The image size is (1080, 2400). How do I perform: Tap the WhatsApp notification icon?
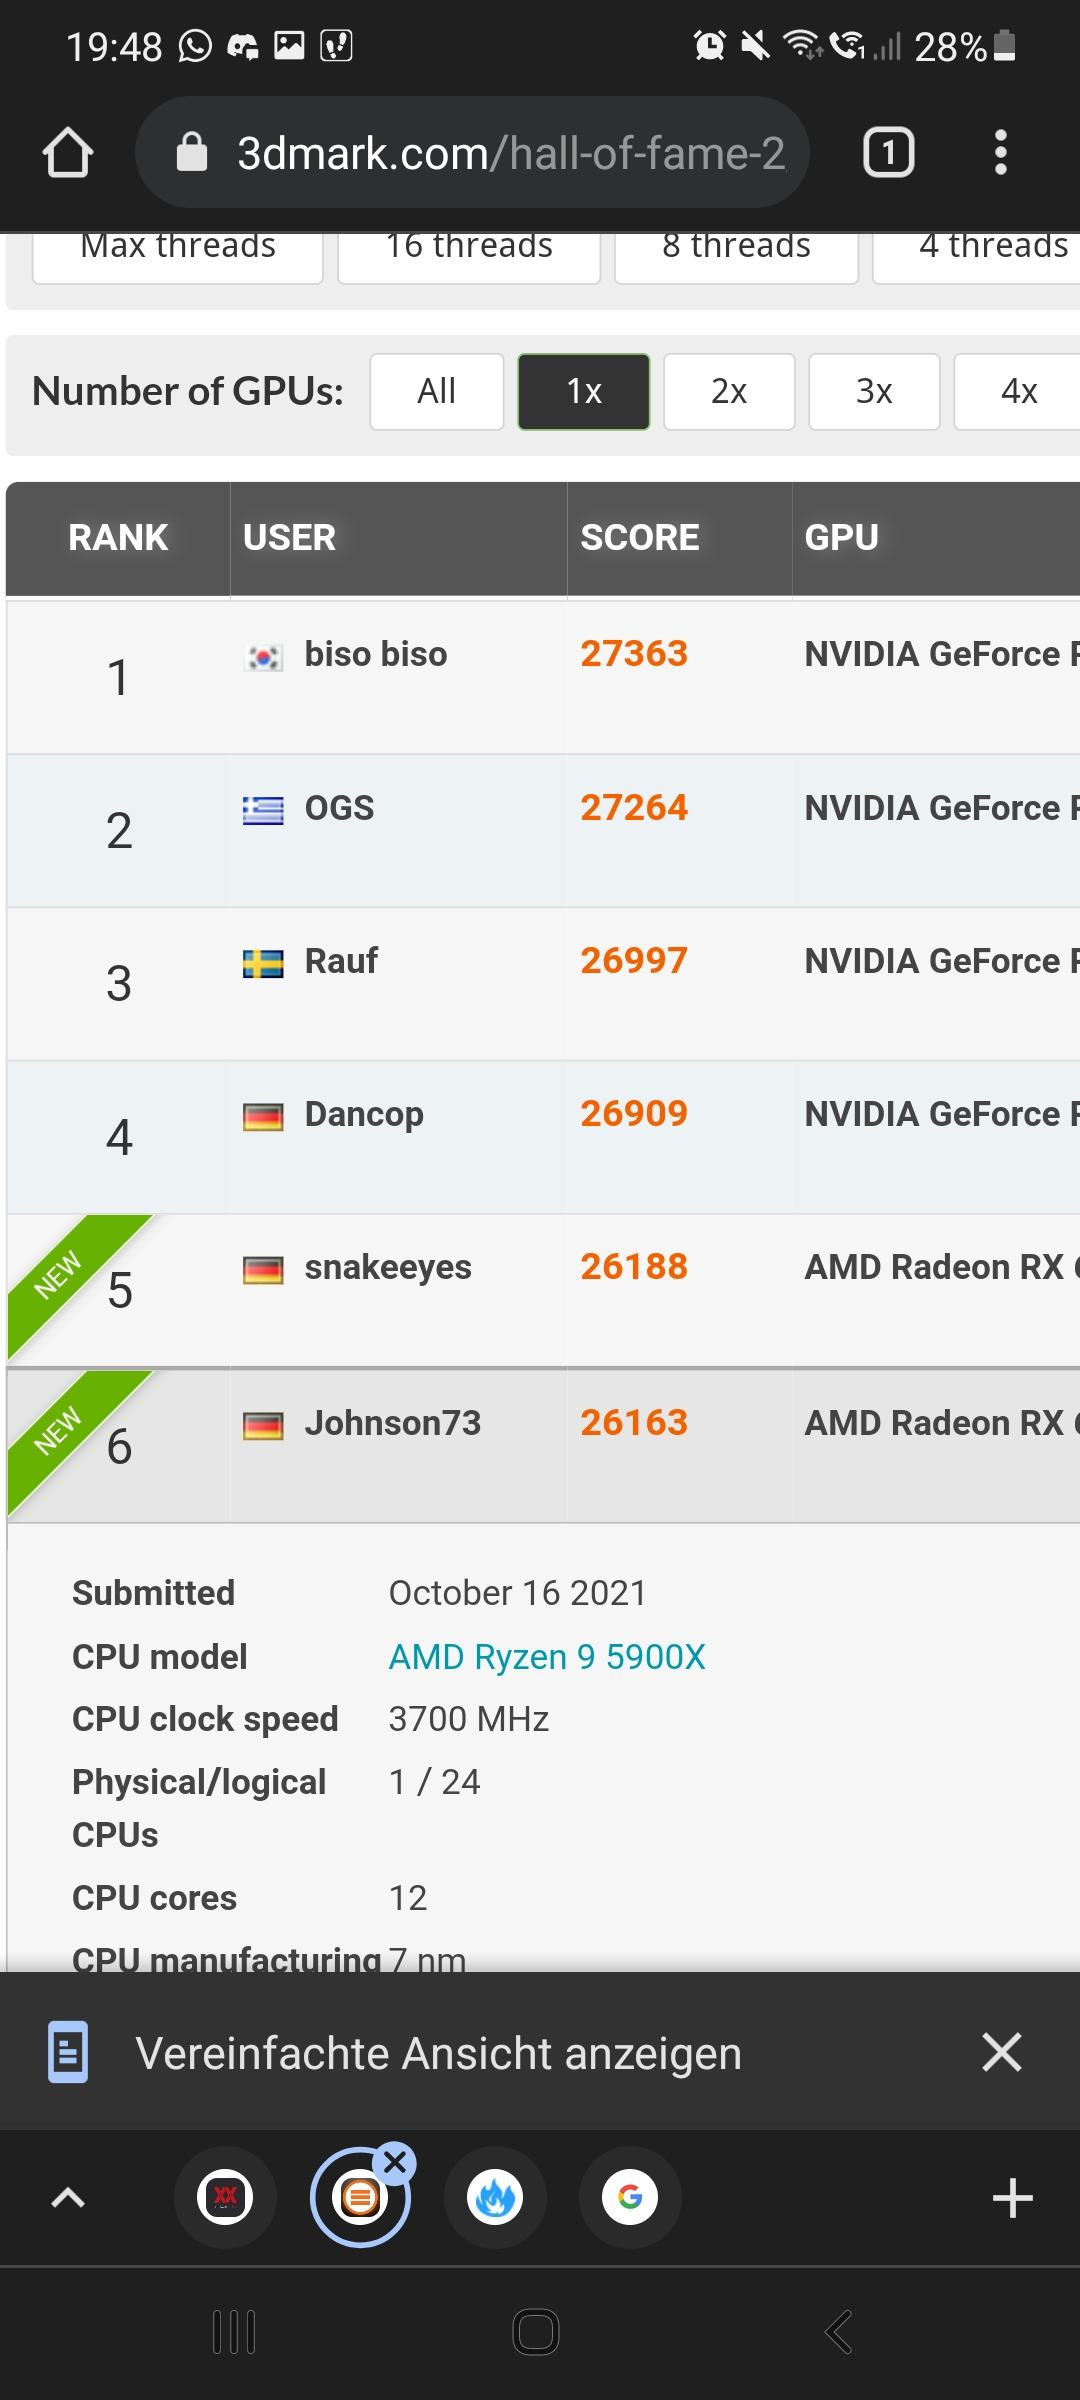(x=195, y=46)
